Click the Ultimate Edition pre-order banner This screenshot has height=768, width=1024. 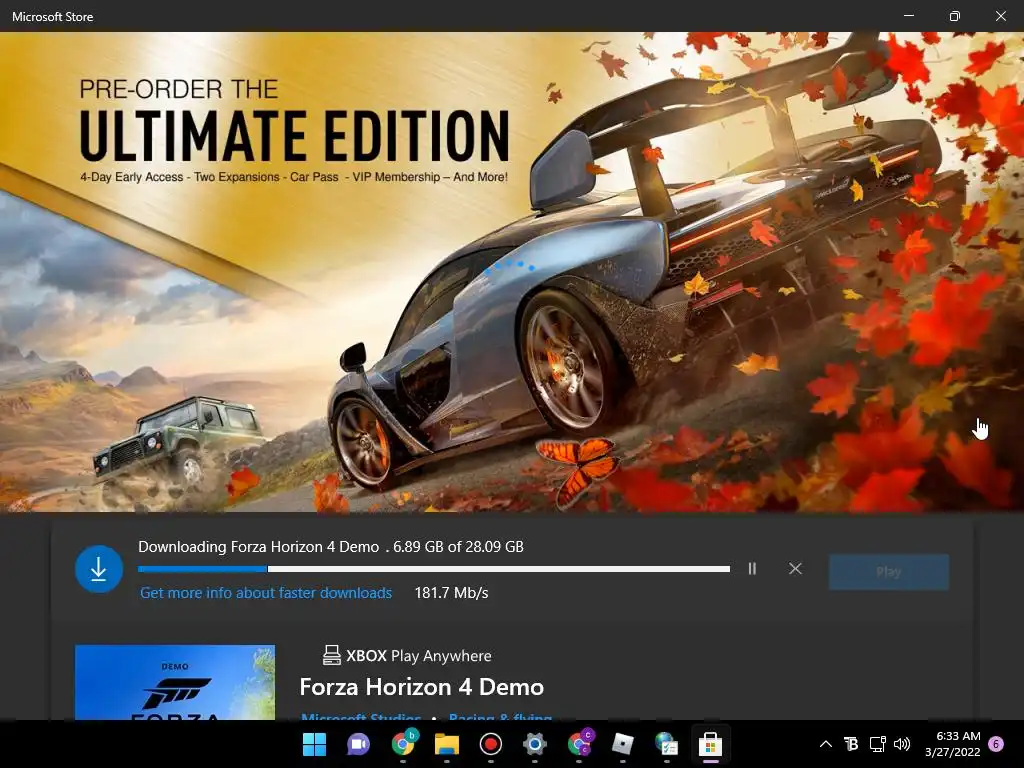[x=512, y=272]
